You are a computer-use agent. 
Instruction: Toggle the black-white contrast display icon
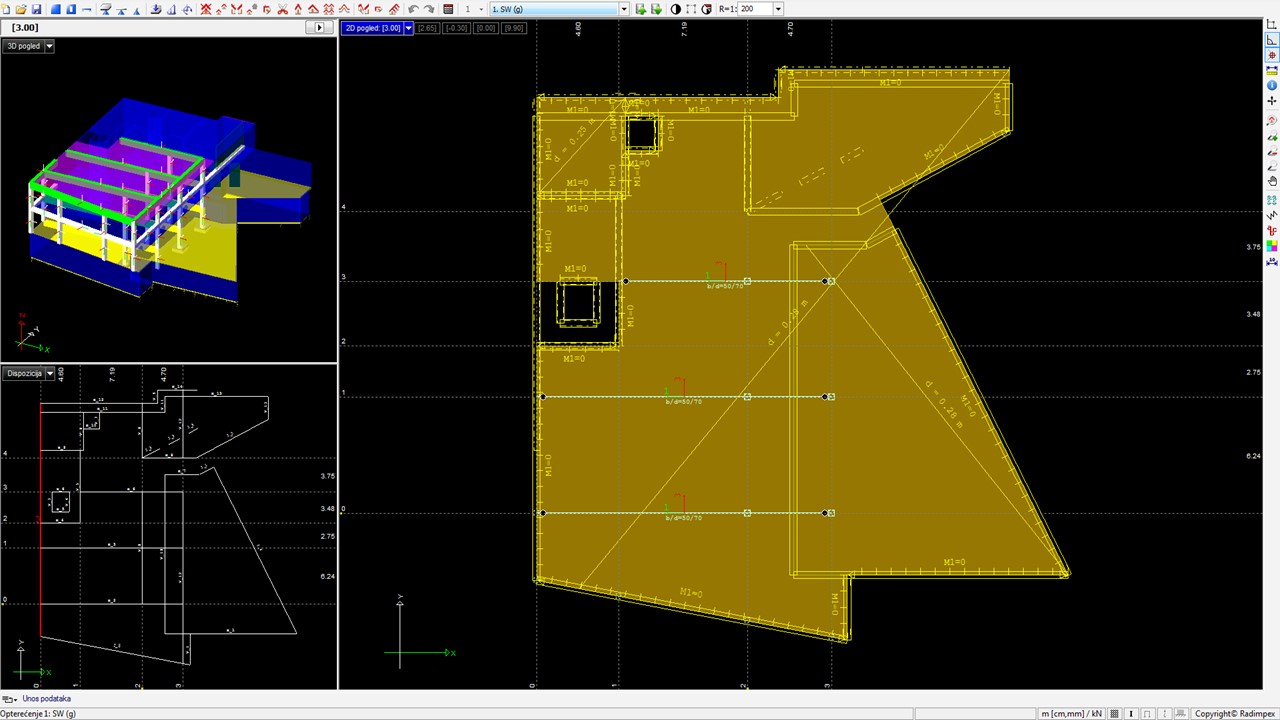tap(675, 9)
